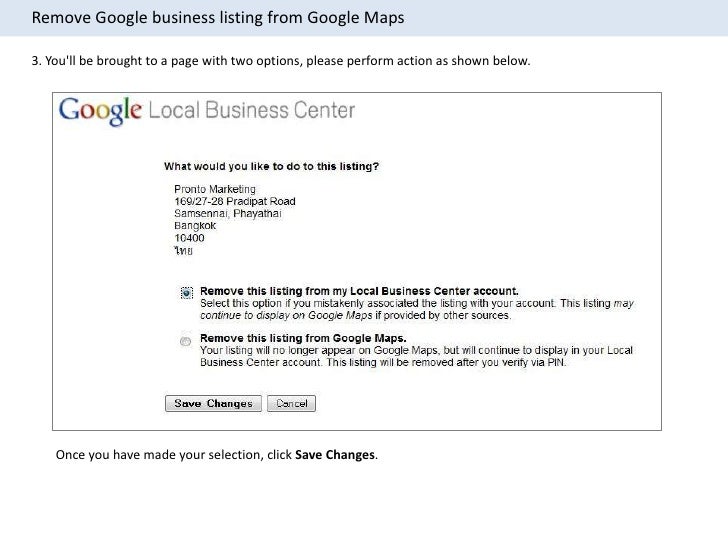Viewport: 728px width, 546px height.
Task: Click the Local Business Center heading text
Action: 252,110
